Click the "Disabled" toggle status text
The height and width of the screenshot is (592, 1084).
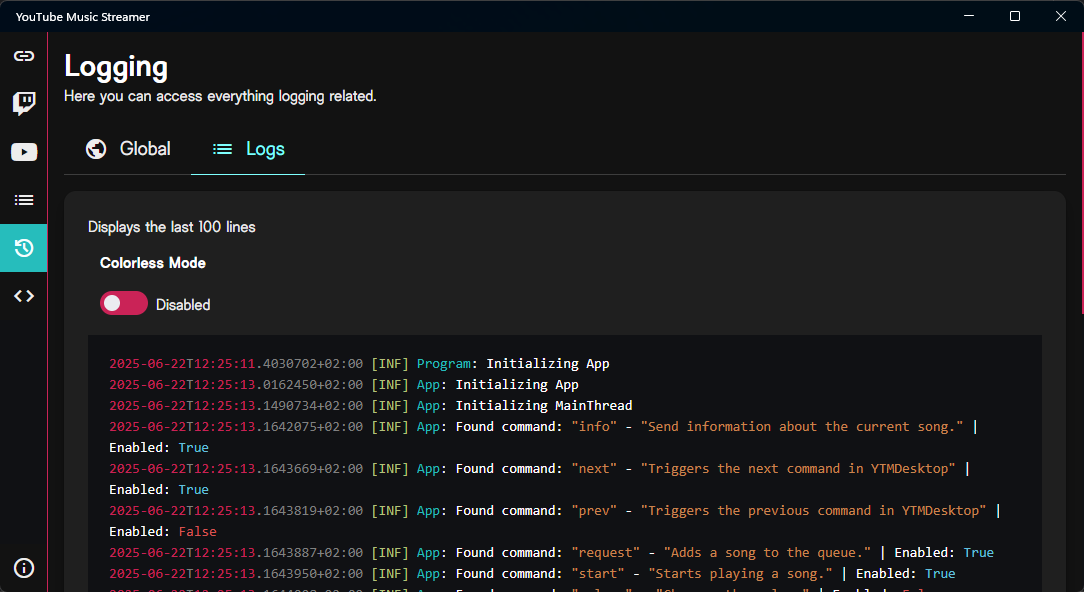click(183, 304)
